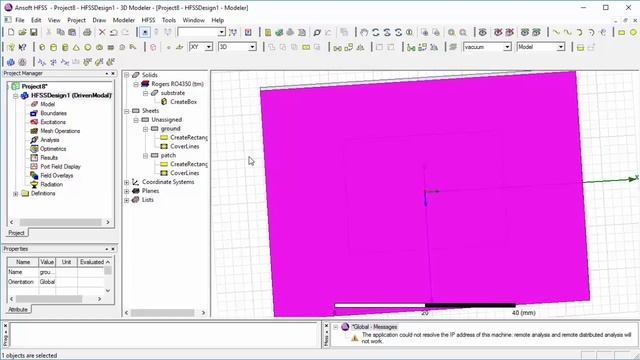The width and height of the screenshot is (640, 360).
Task: Select the Draw box tool
Action: [x=42, y=47]
